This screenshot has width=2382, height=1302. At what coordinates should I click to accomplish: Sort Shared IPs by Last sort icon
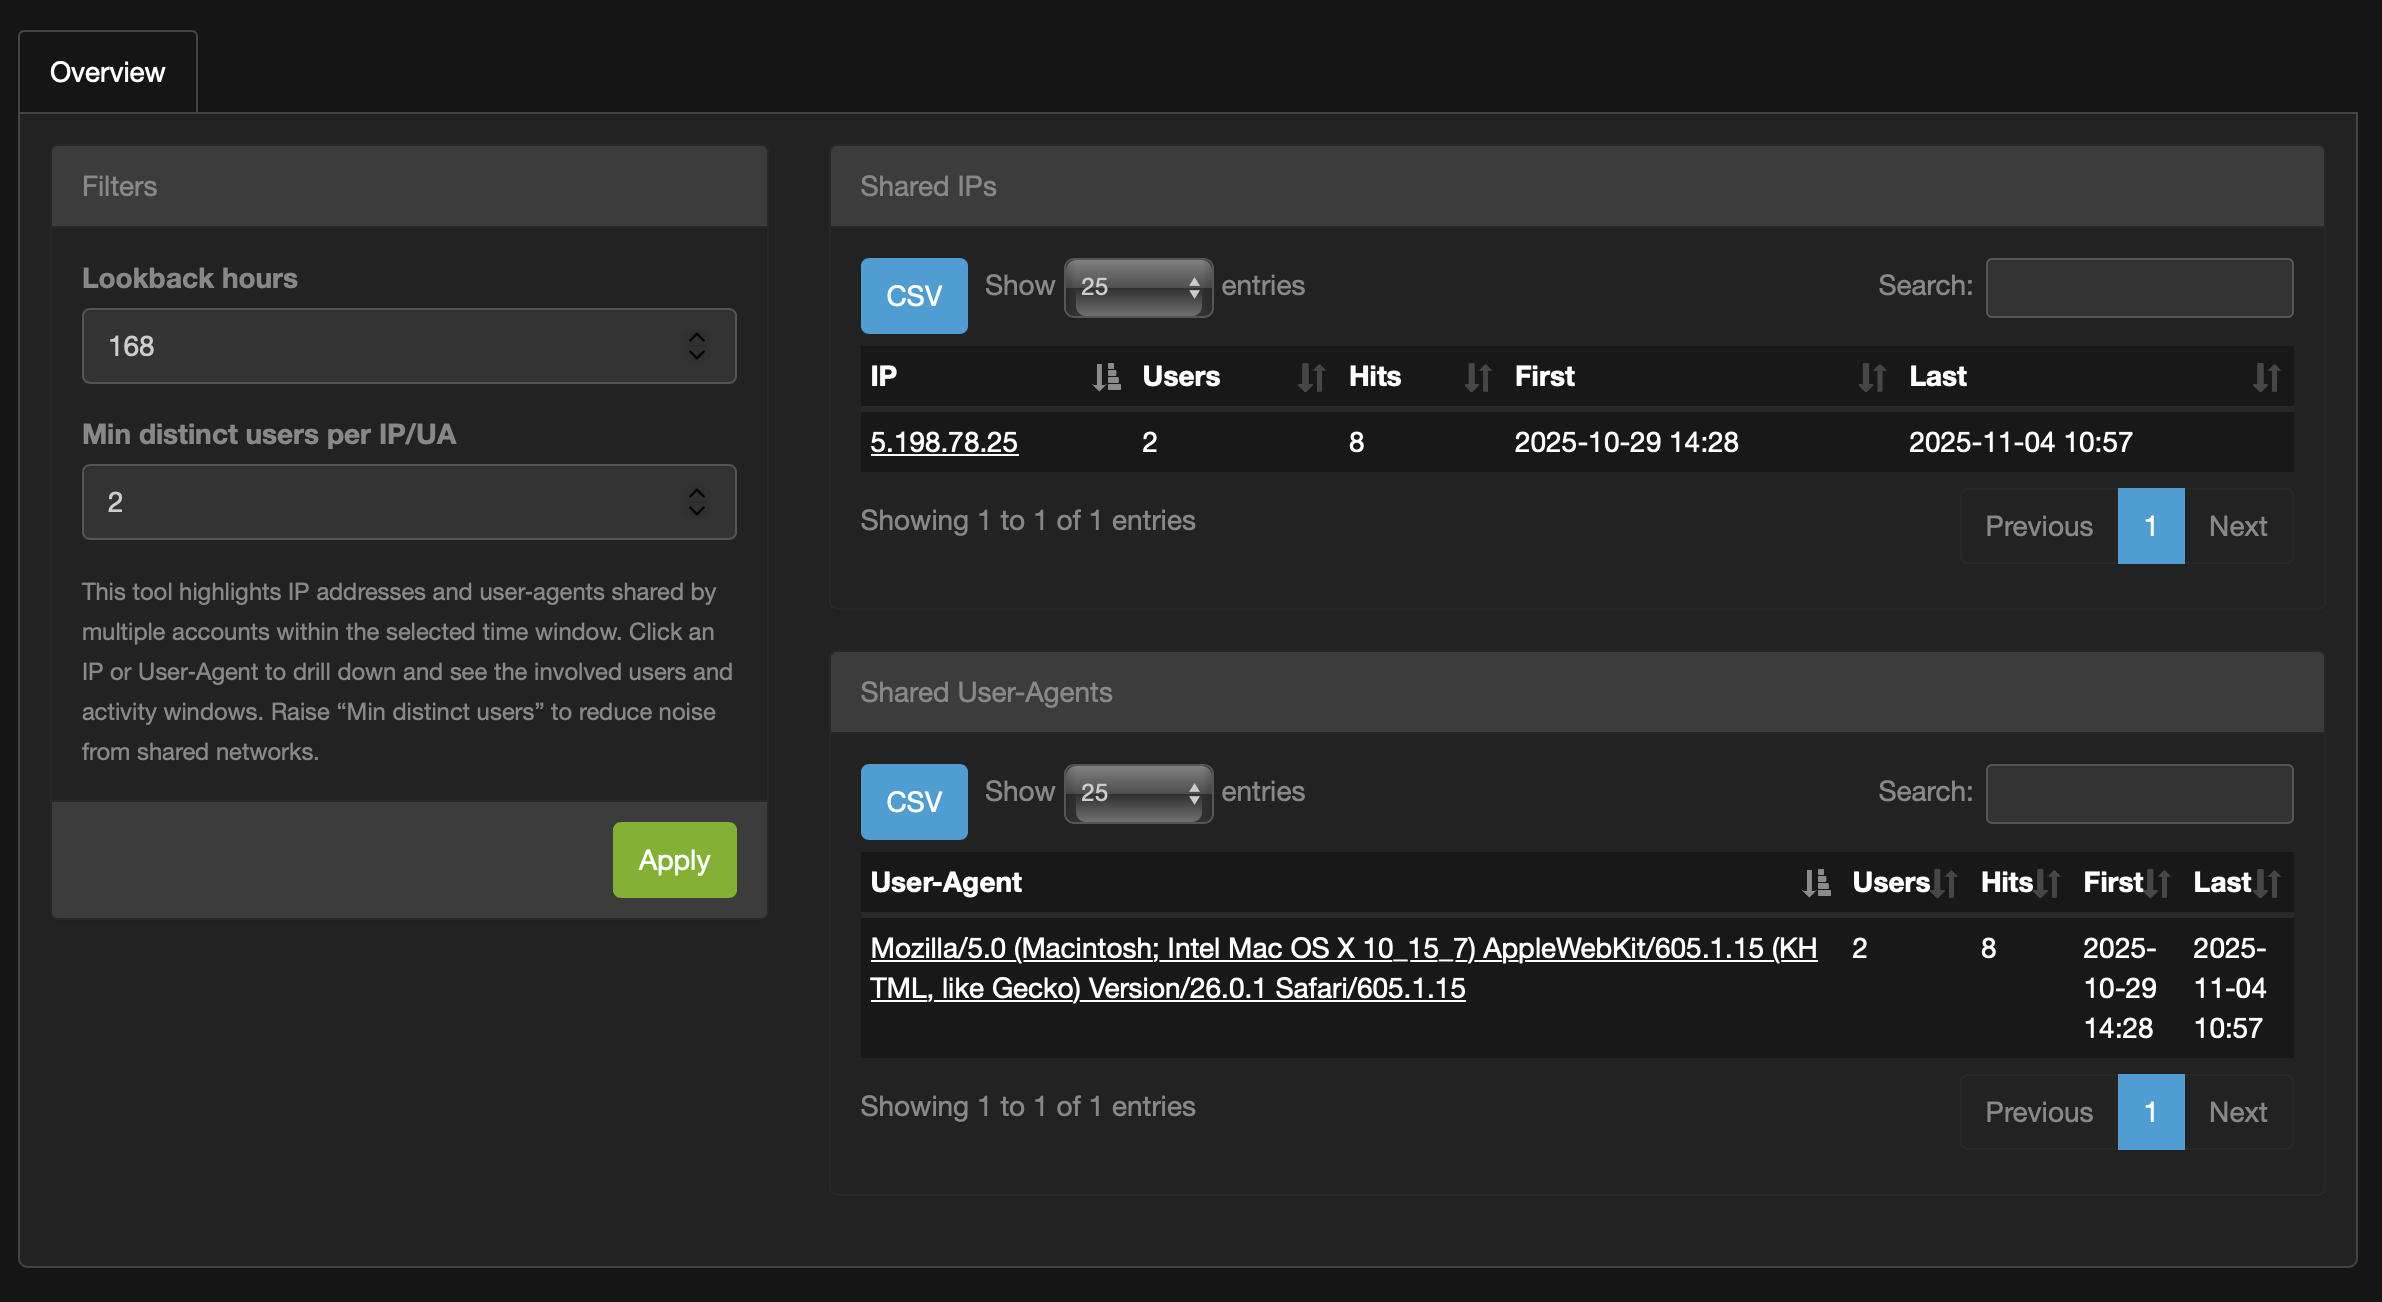tap(2266, 377)
